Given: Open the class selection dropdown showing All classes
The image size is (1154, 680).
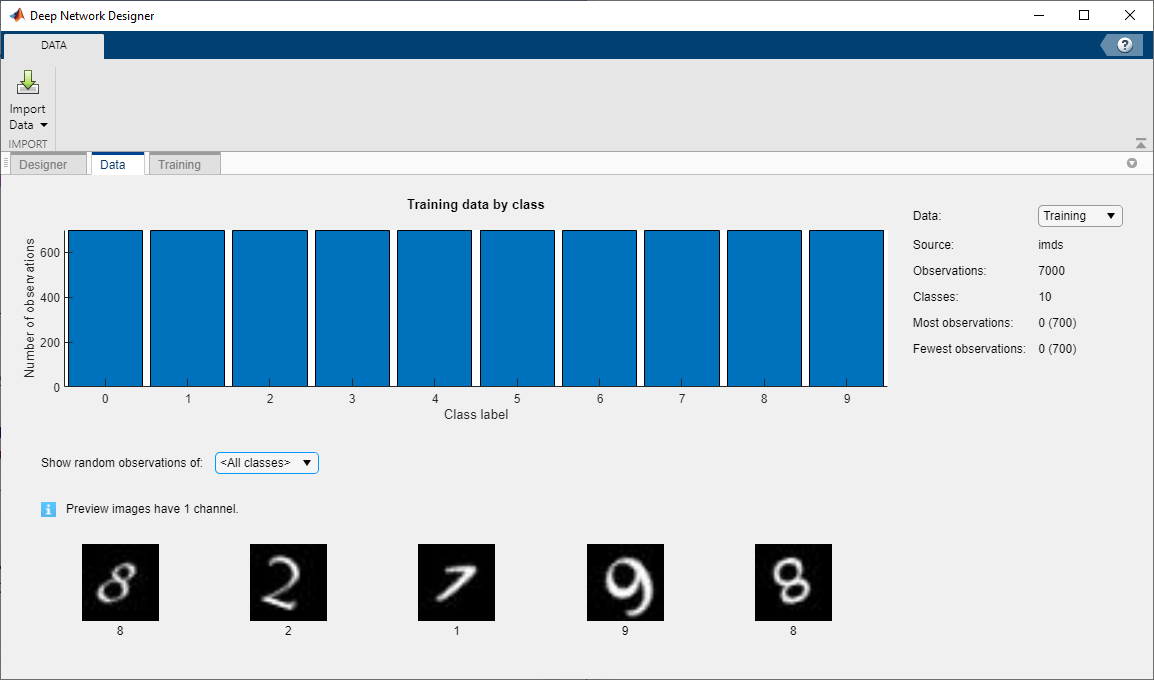Looking at the screenshot, I should [x=266, y=462].
